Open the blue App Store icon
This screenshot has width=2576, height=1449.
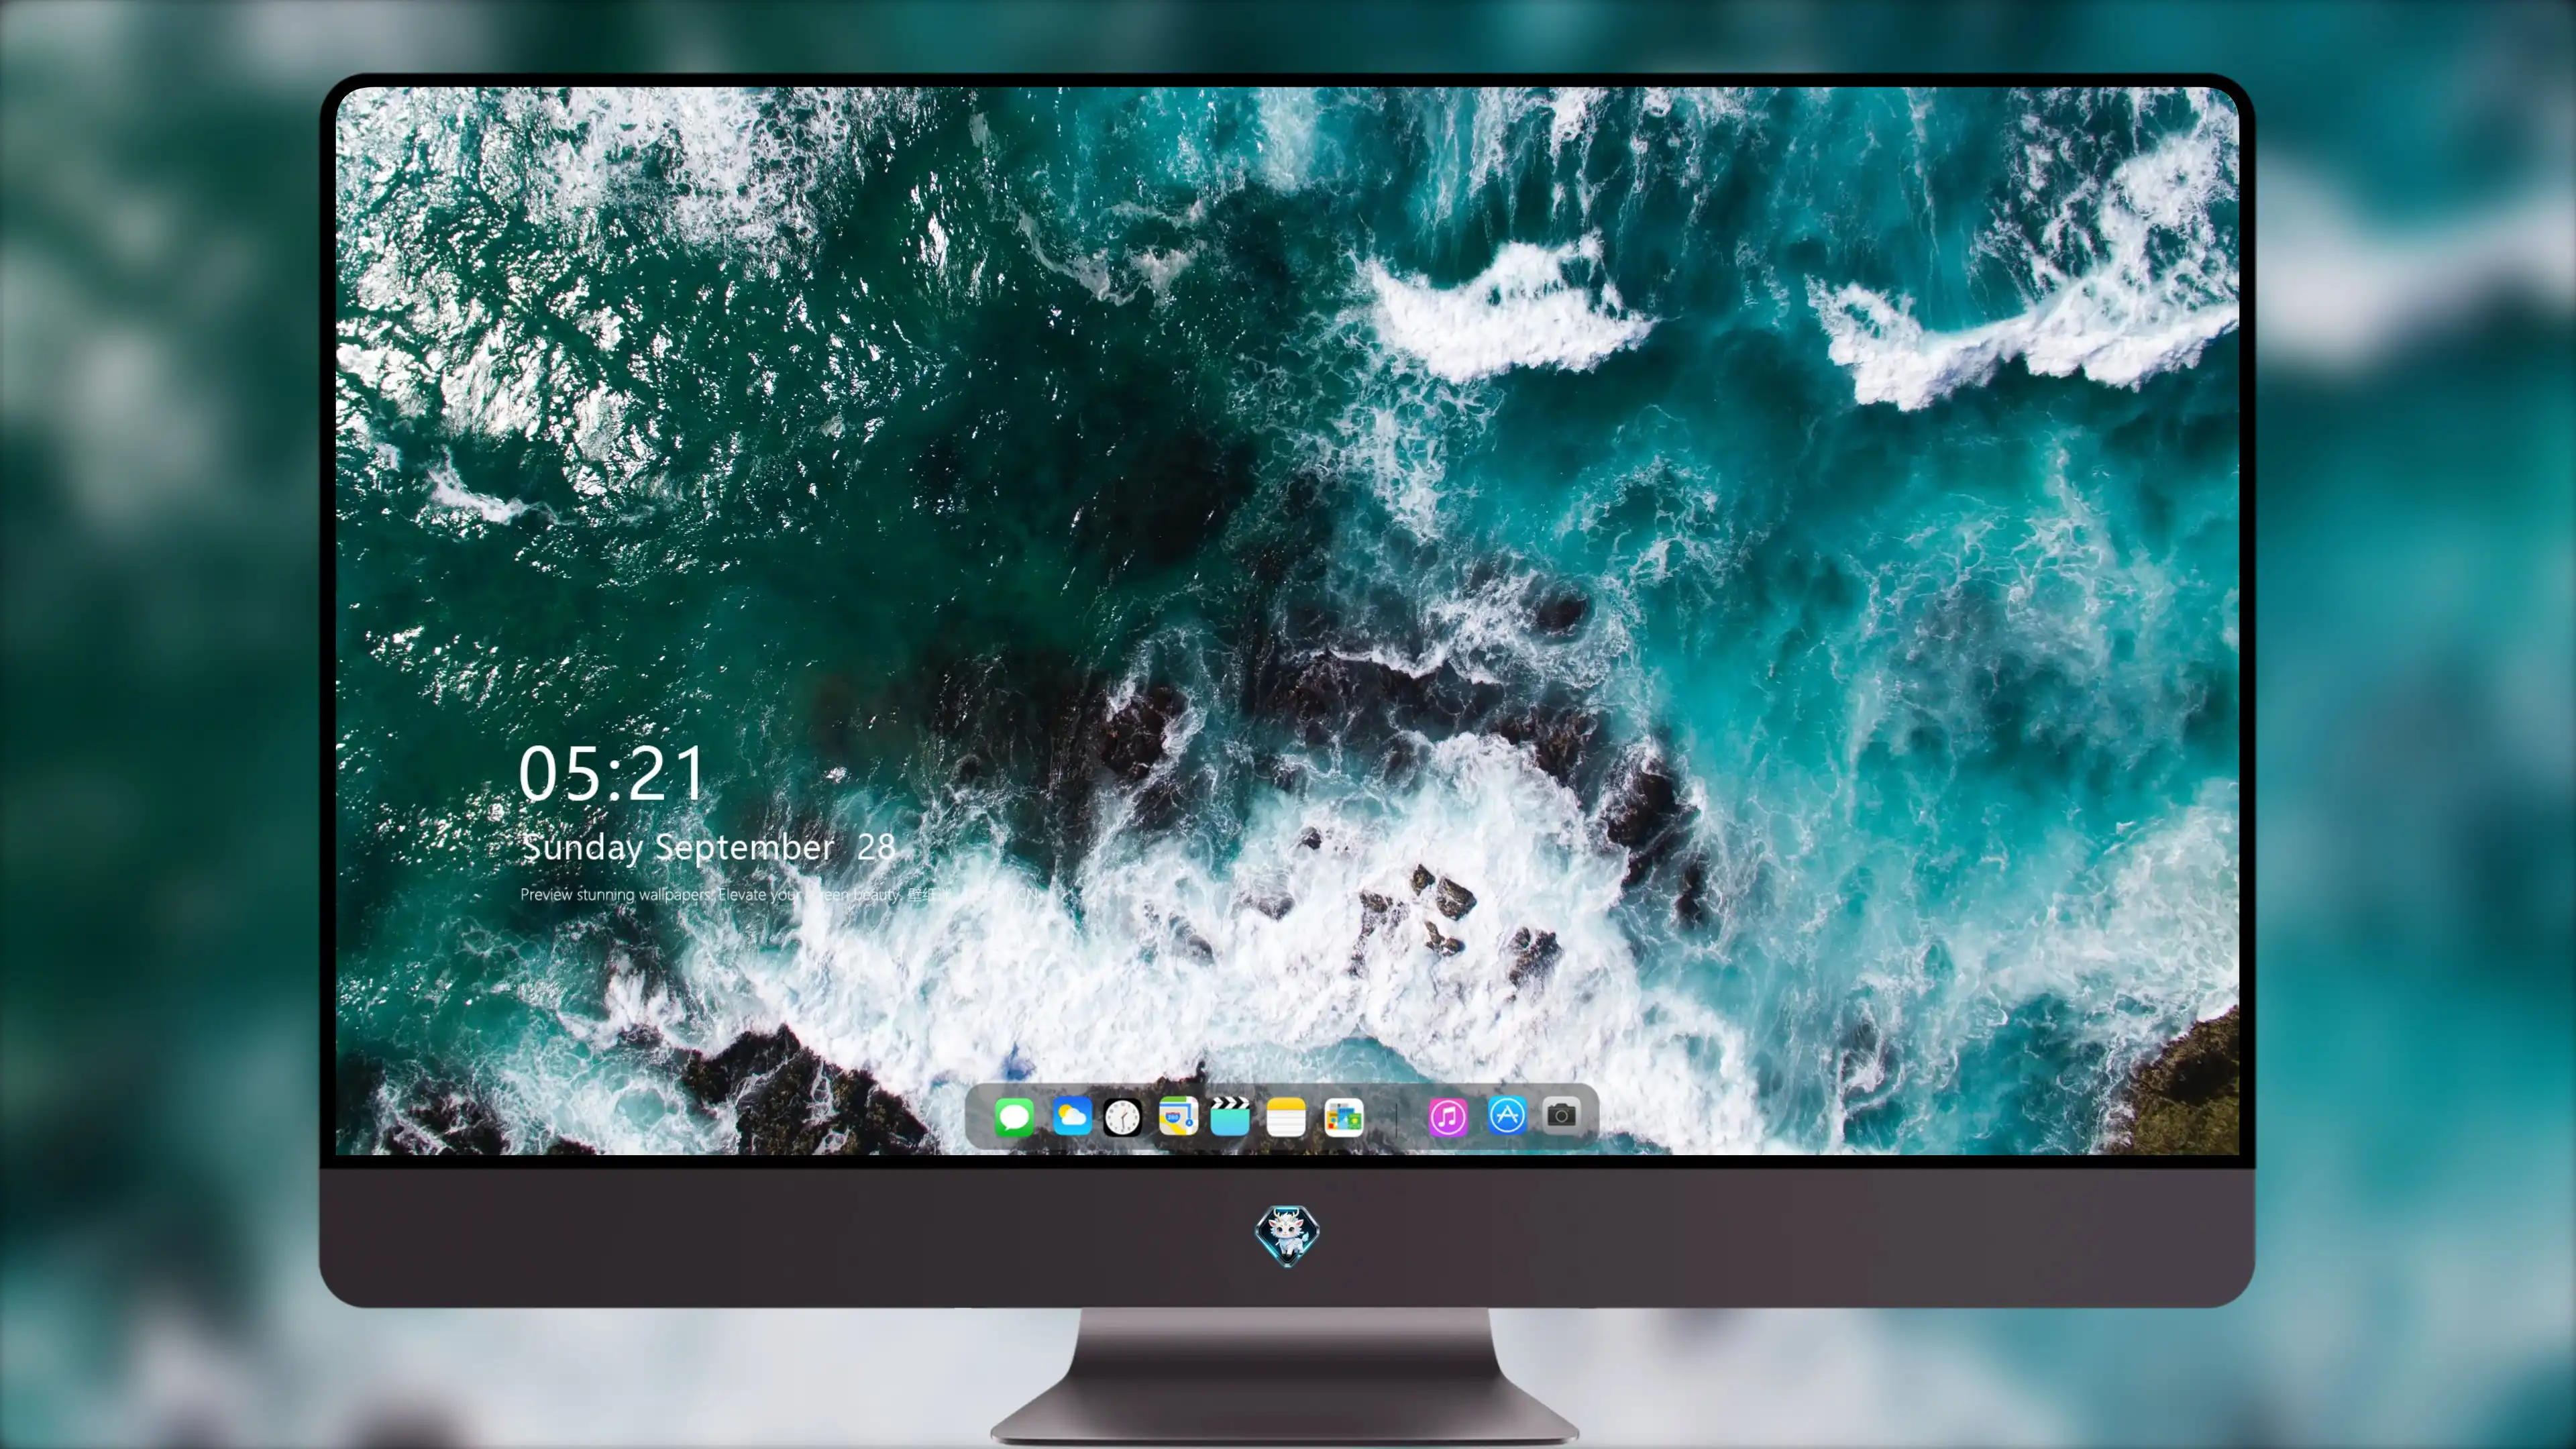coord(1507,1115)
